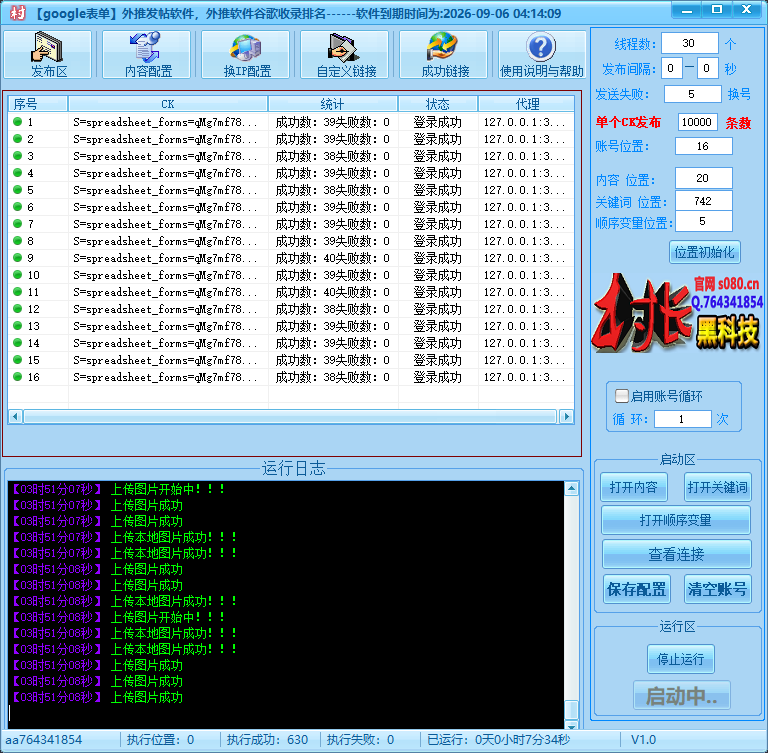Open 使用说明与帮助 help icon
The width and height of the screenshot is (768, 753).
(541, 55)
